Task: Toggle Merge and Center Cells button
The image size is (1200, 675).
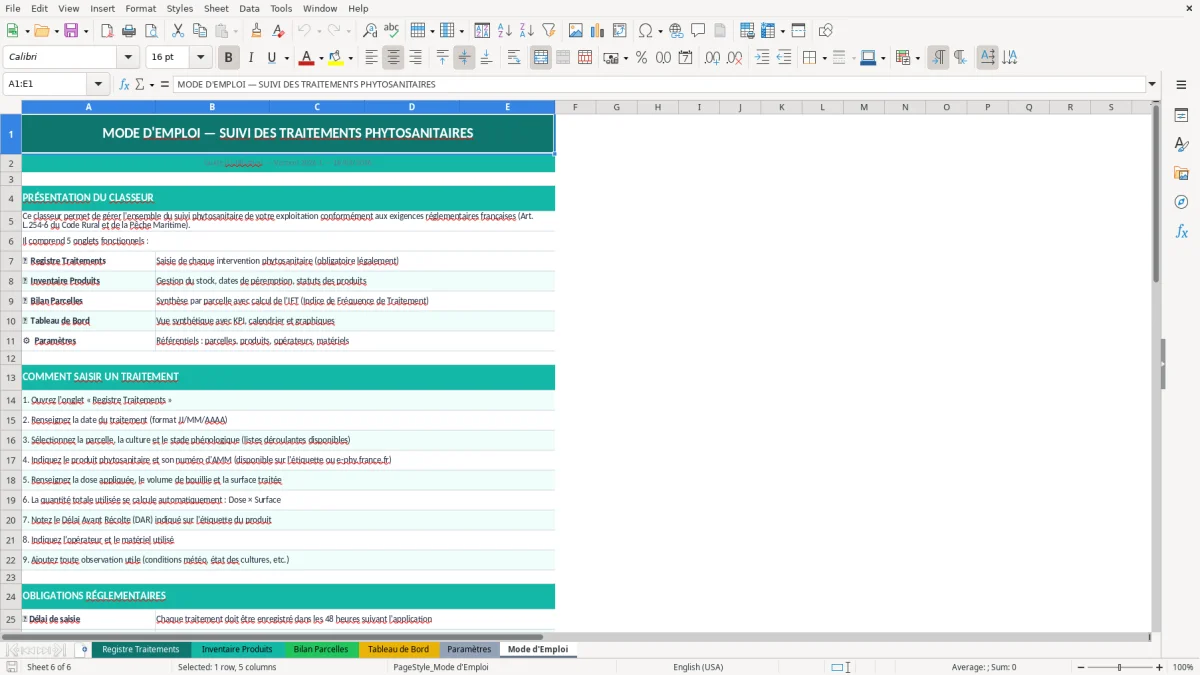Action: [541, 58]
